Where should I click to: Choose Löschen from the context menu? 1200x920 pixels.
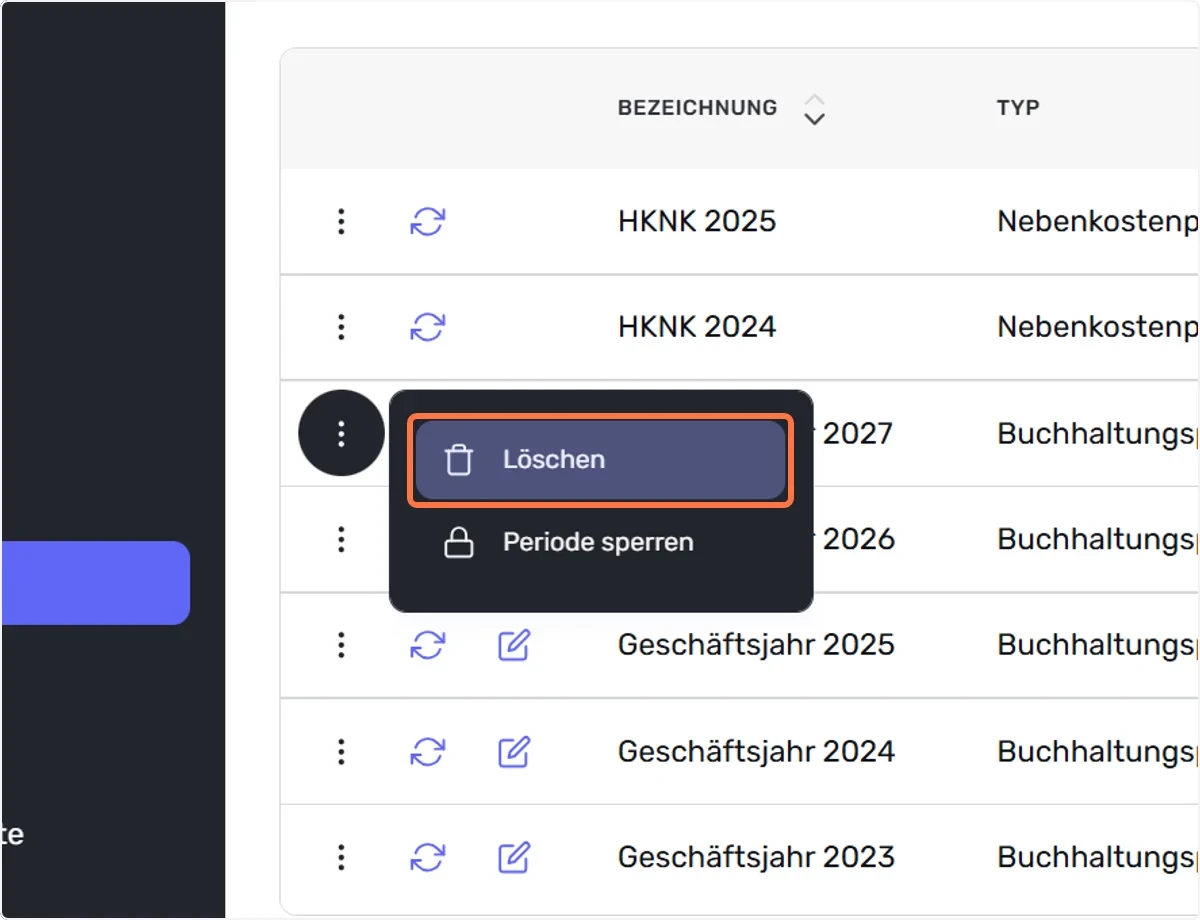click(600, 460)
